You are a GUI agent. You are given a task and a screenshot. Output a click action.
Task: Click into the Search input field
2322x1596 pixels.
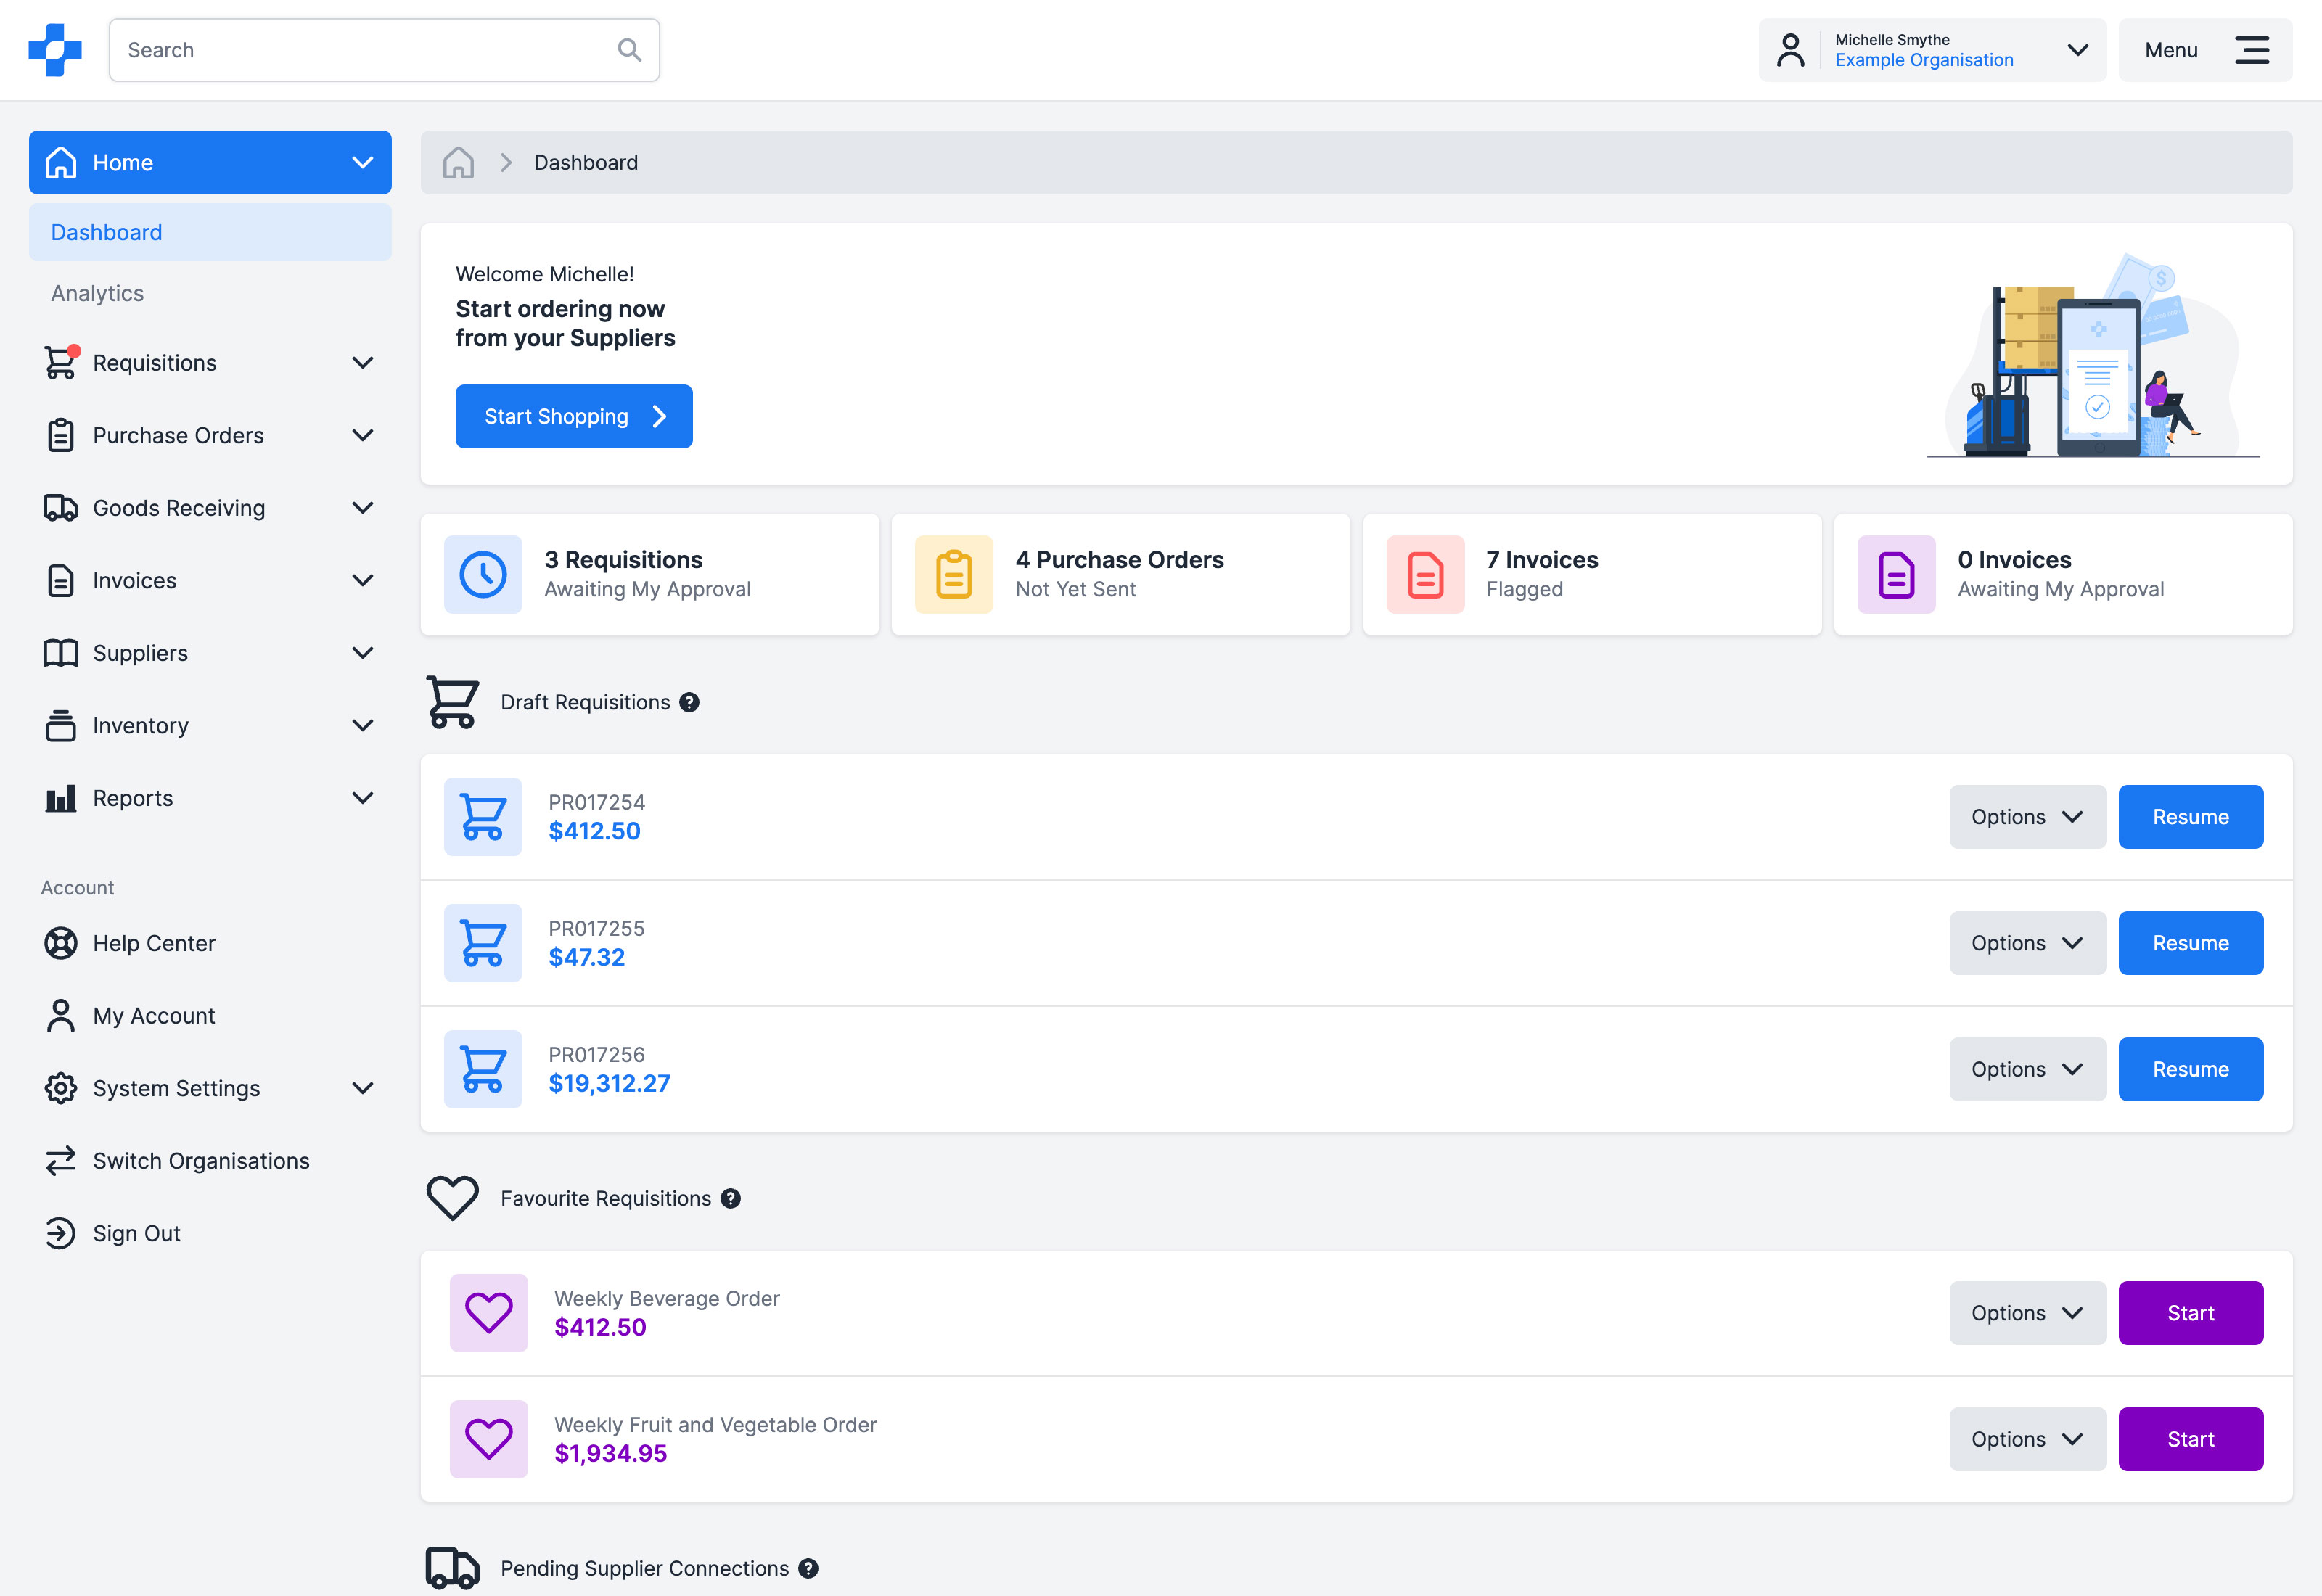point(360,50)
